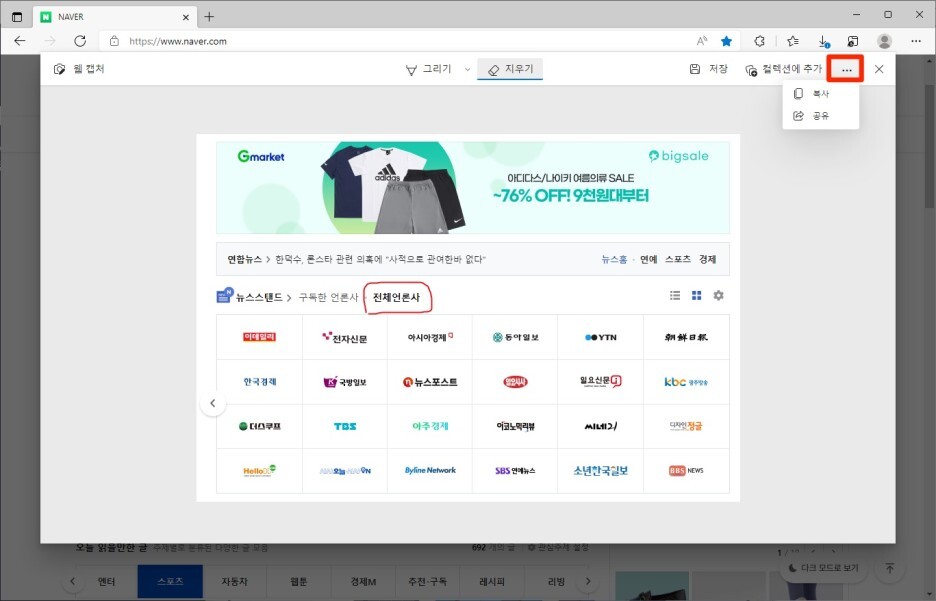Toggle 다크 모드로 보기 on background page
936x601 pixels.
(x=823, y=568)
